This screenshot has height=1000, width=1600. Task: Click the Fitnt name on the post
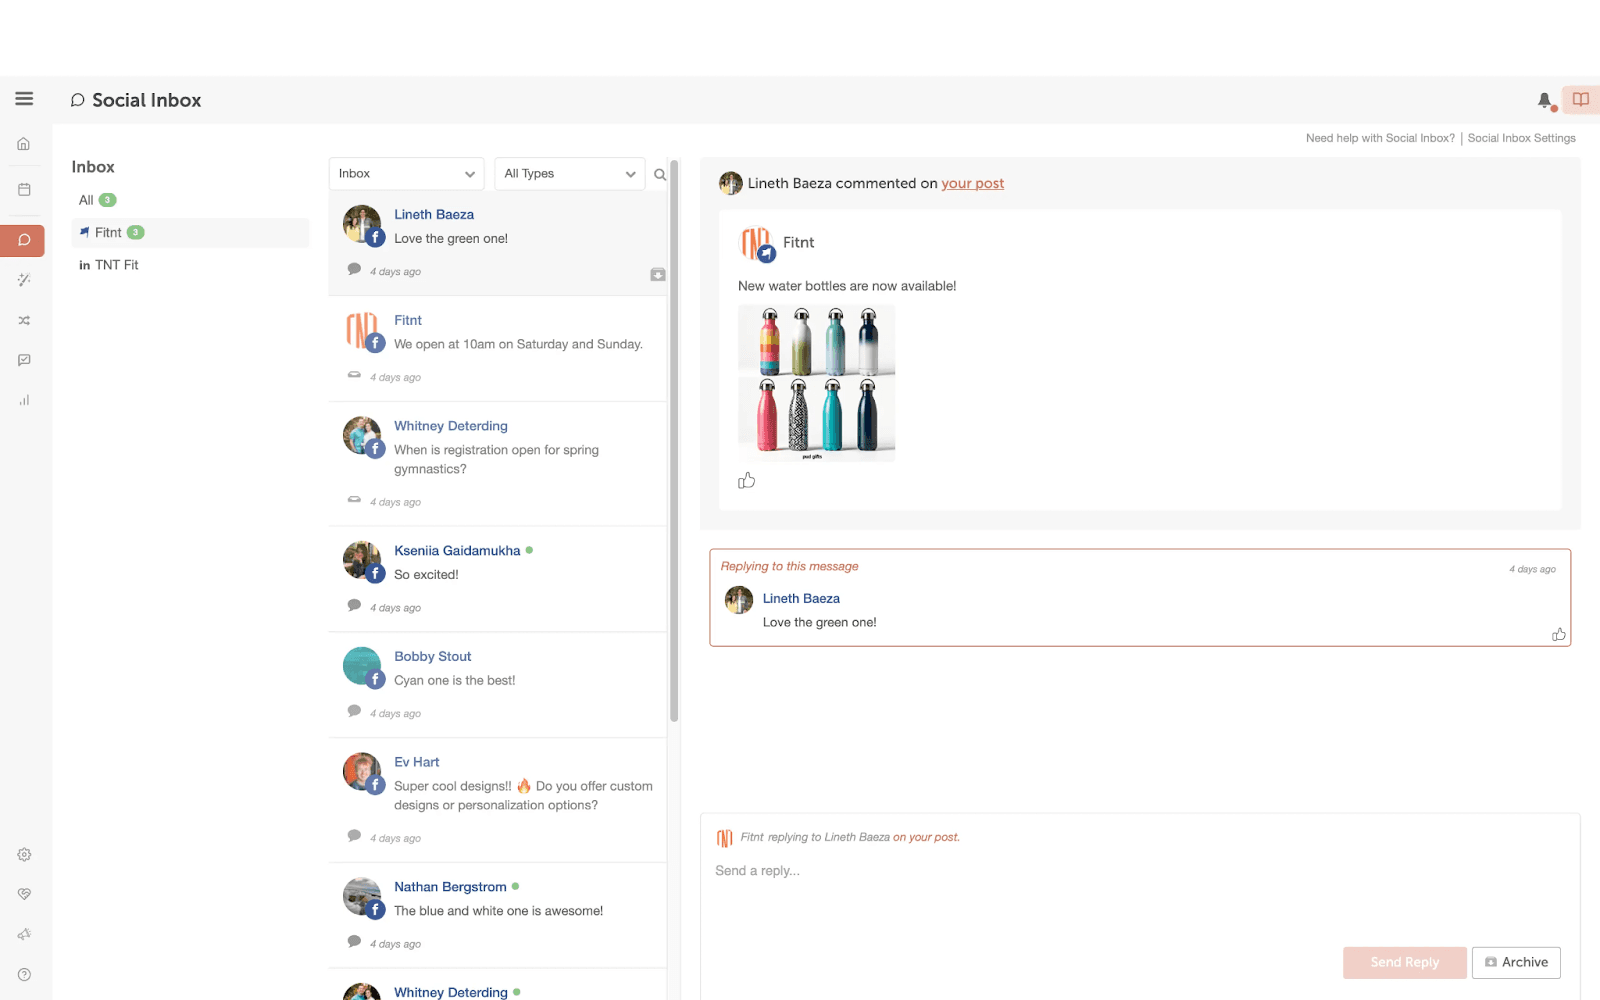point(798,242)
